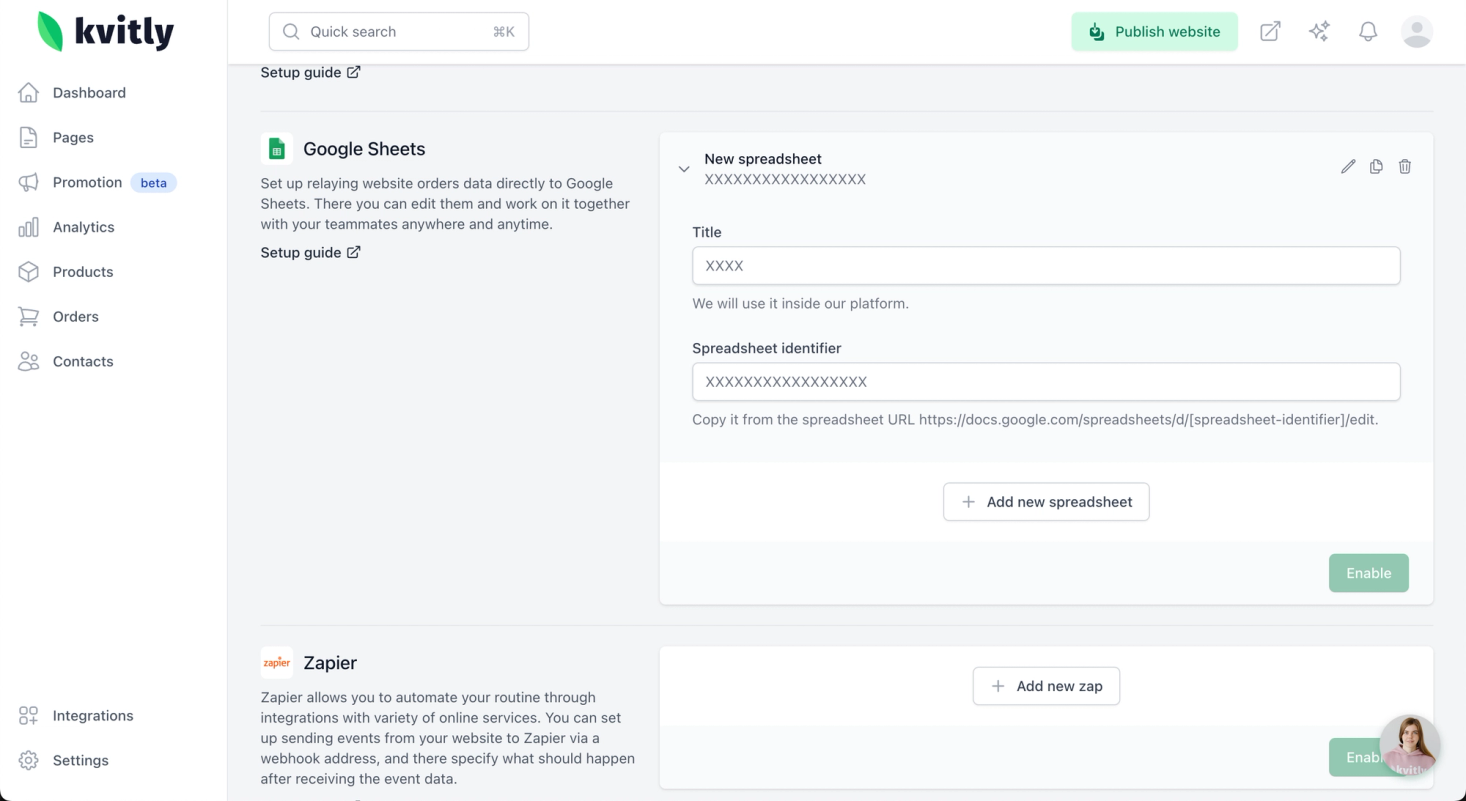Open the user profile avatar
The width and height of the screenshot is (1466, 801).
coord(1417,32)
